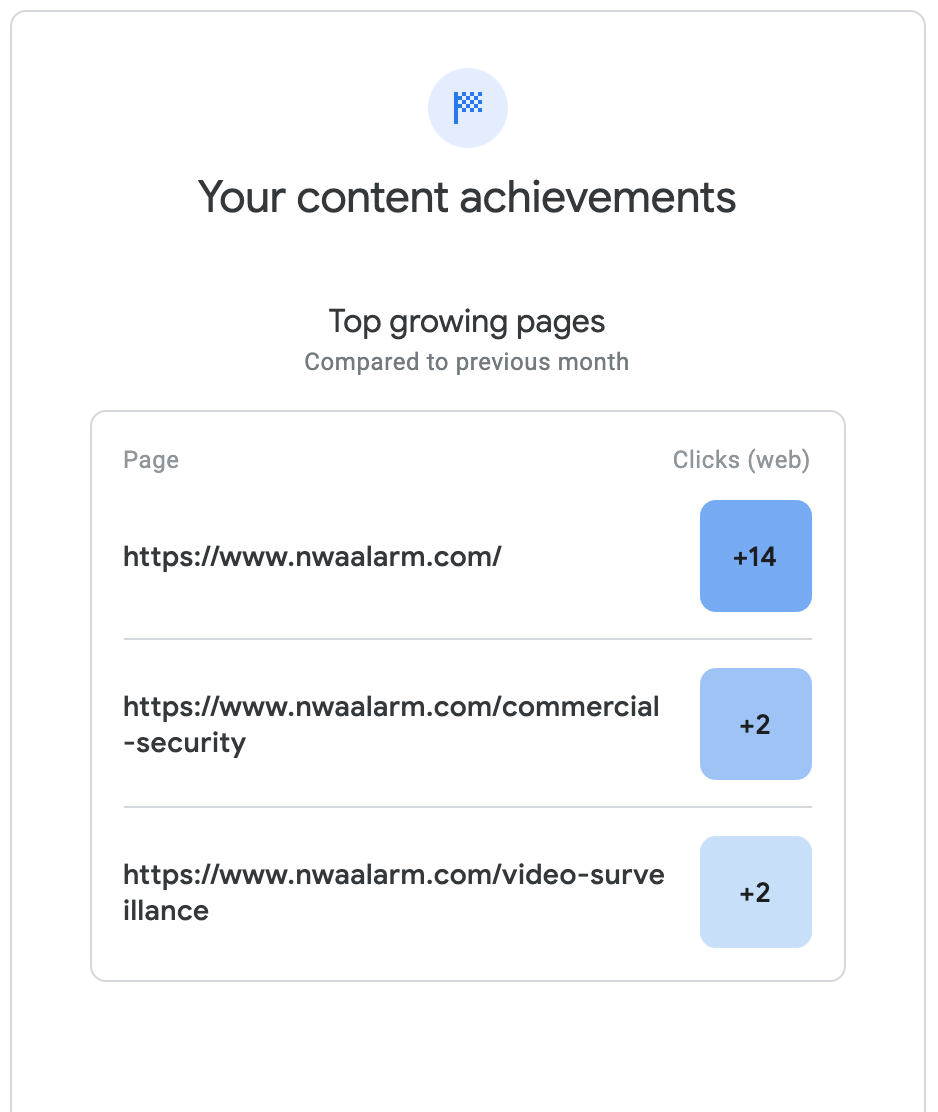
Task: Click divider line above the video-surveillance row
Action: click(x=467, y=807)
